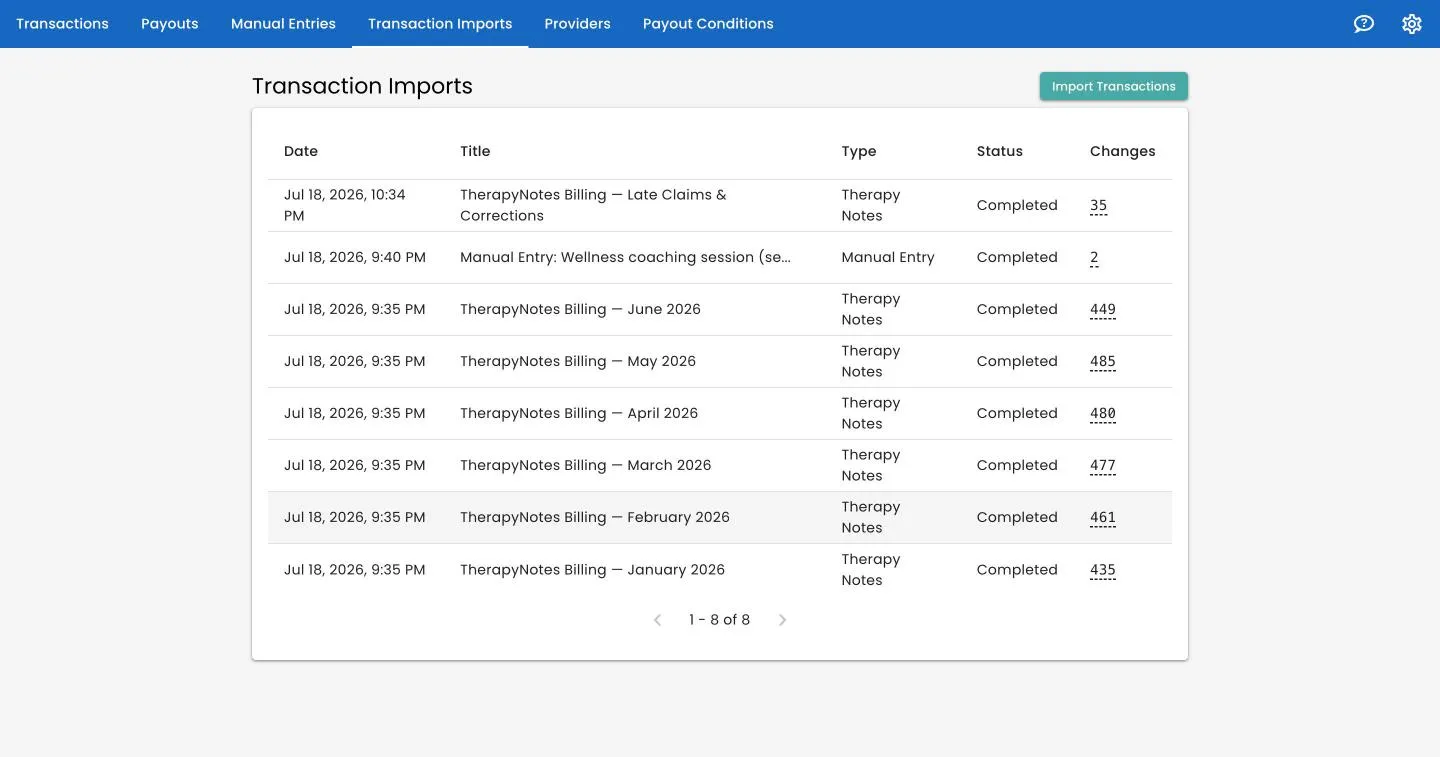
Task: Click the Changes column header
Action: [1122, 151]
